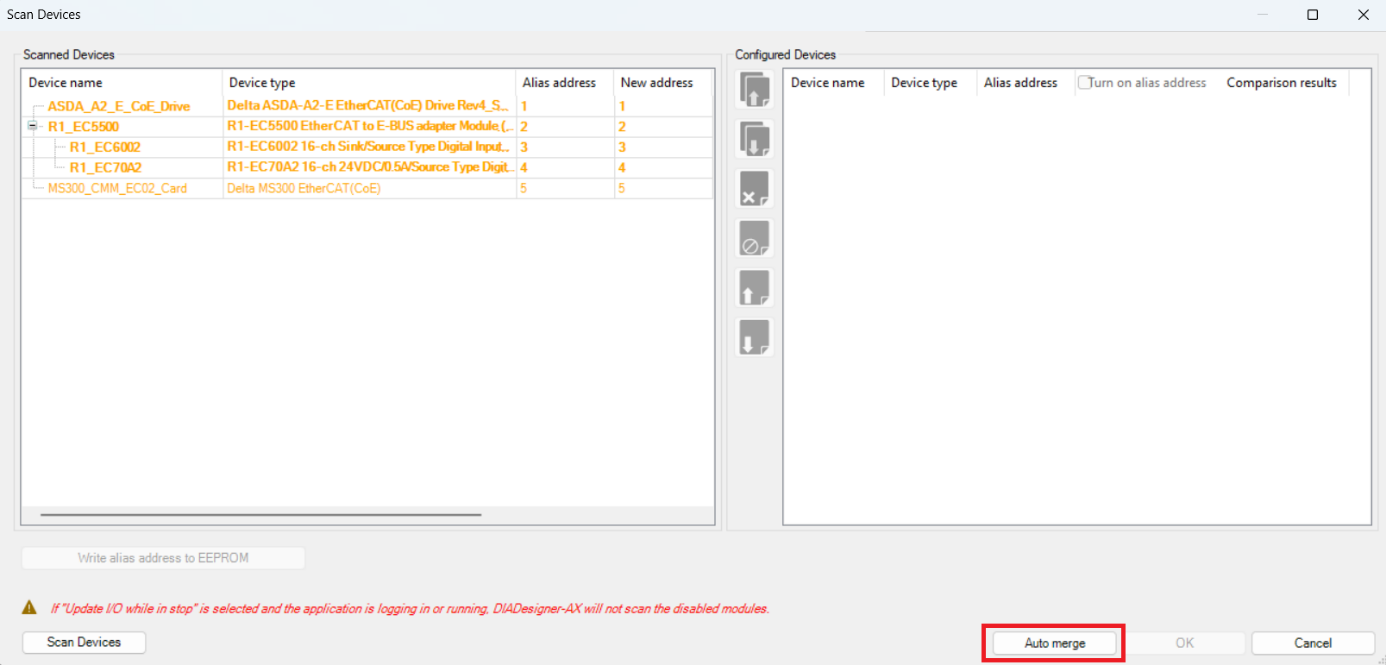Select the MS300_CMM_EC02_Card device
This screenshot has height=665, width=1386.
point(117,188)
